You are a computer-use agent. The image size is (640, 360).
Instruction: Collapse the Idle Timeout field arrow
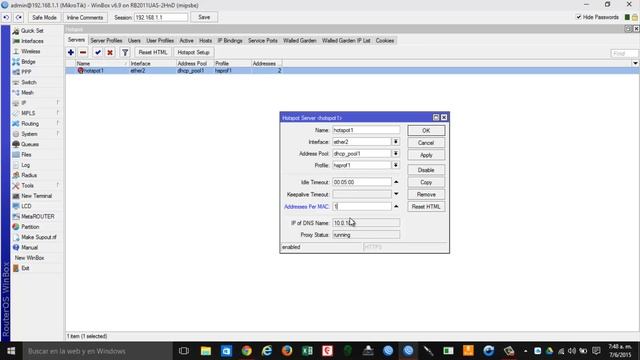click(396, 182)
